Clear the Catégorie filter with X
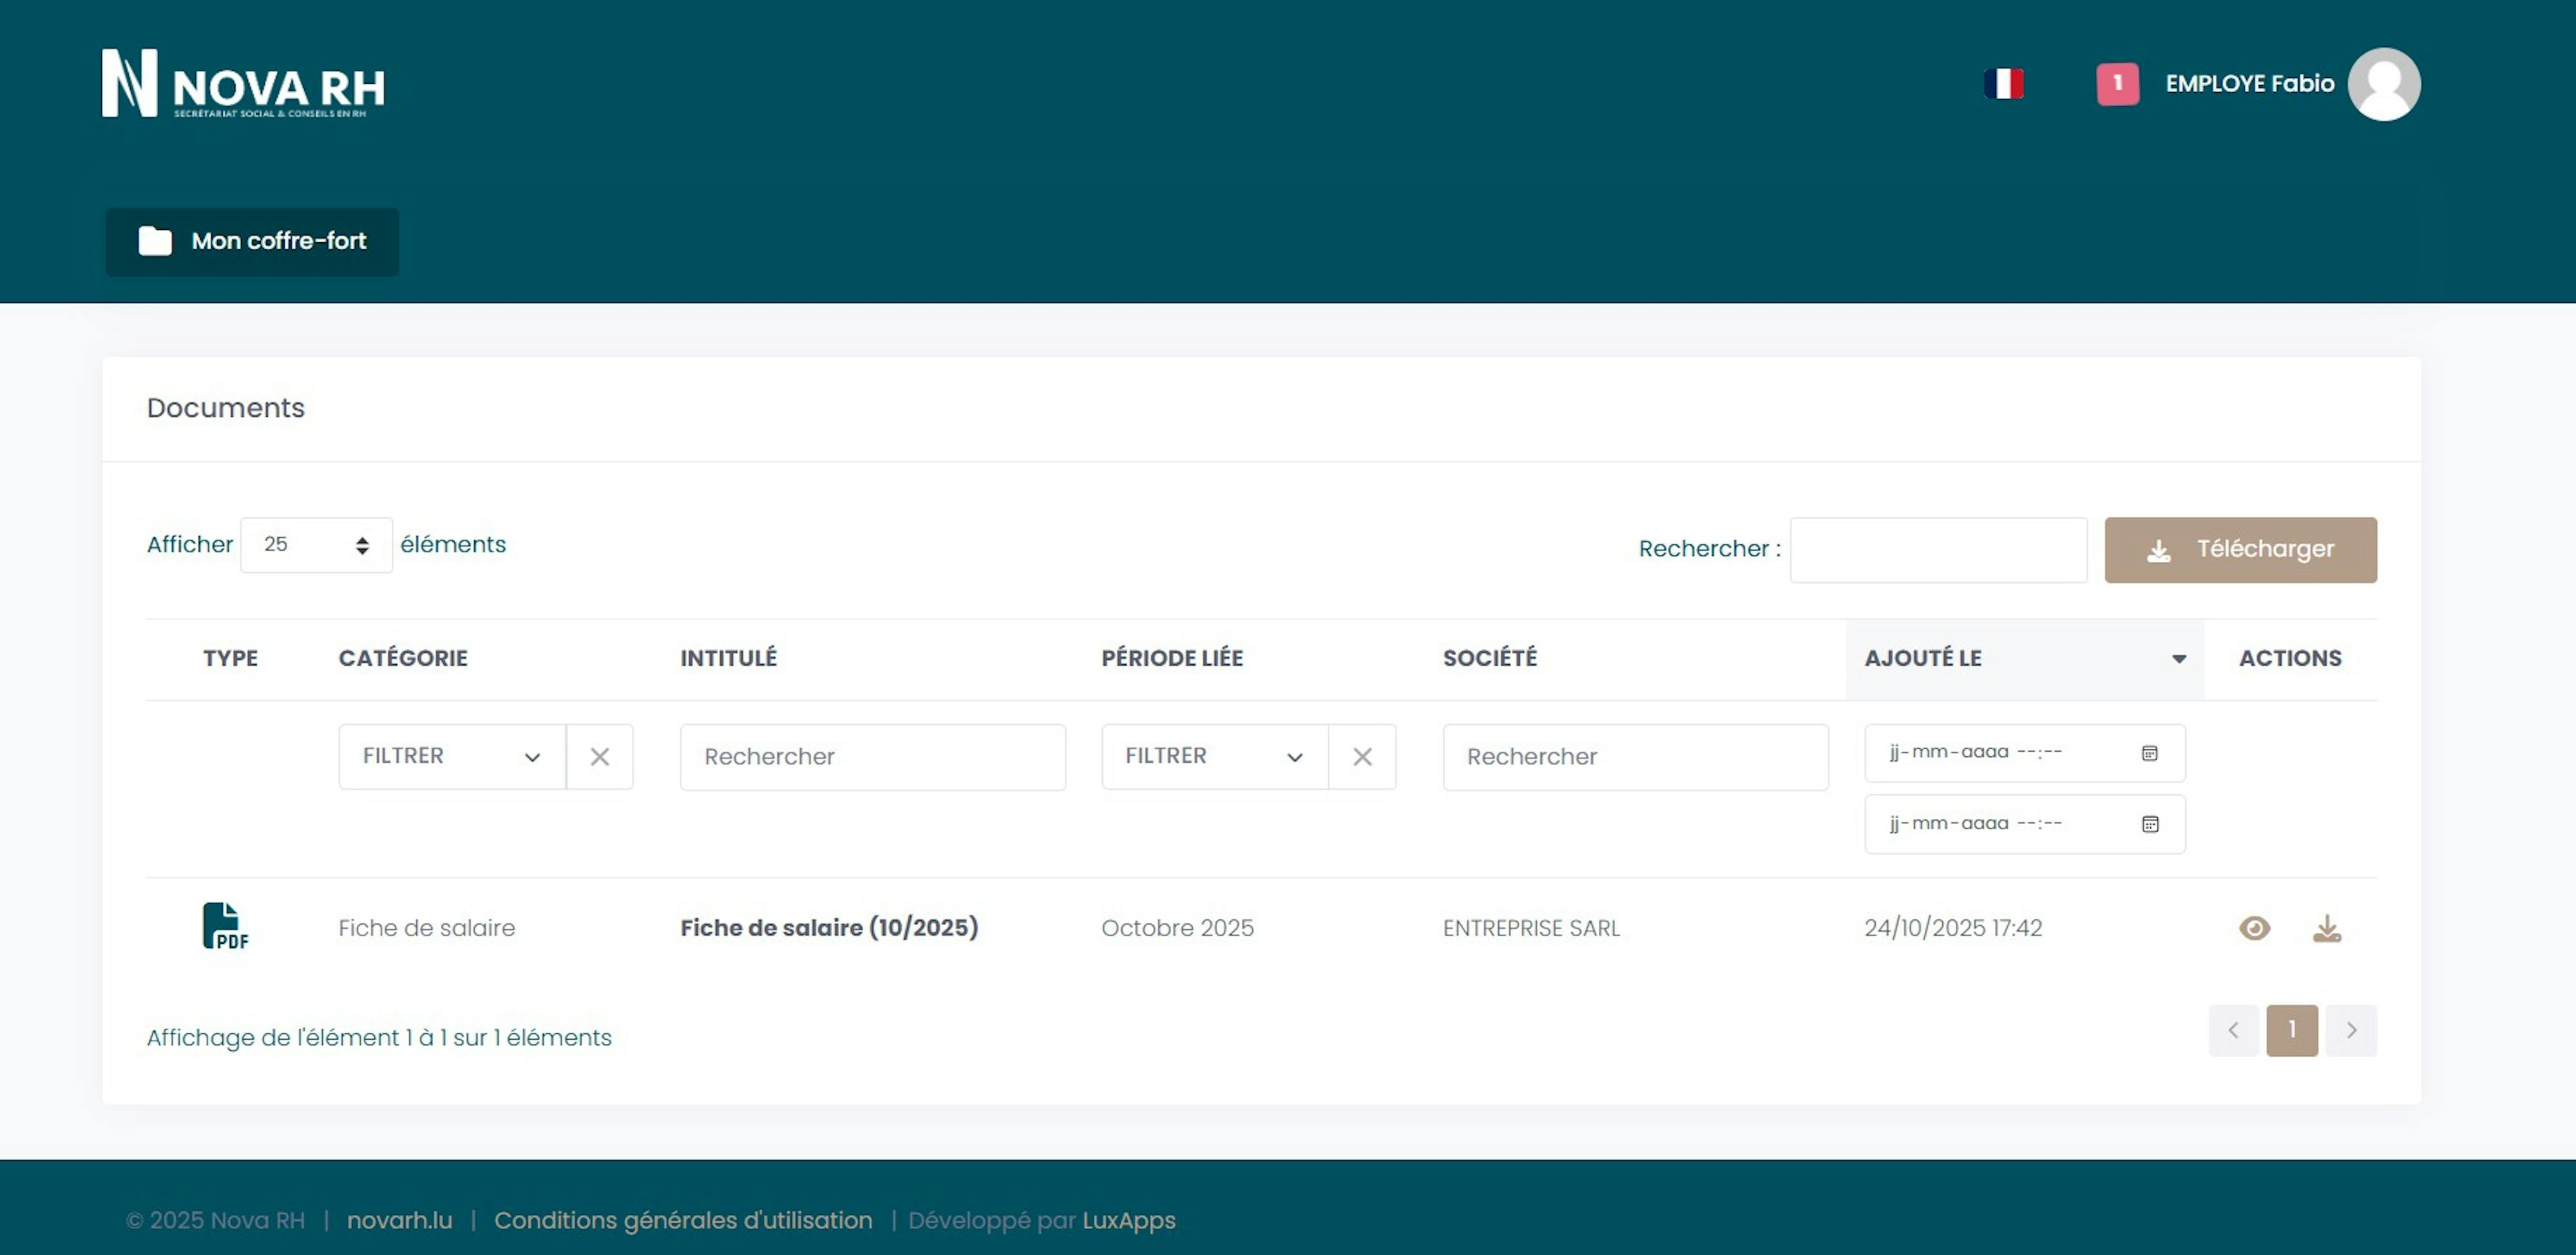The width and height of the screenshot is (2576, 1255). pyautogui.click(x=599, y=757)
